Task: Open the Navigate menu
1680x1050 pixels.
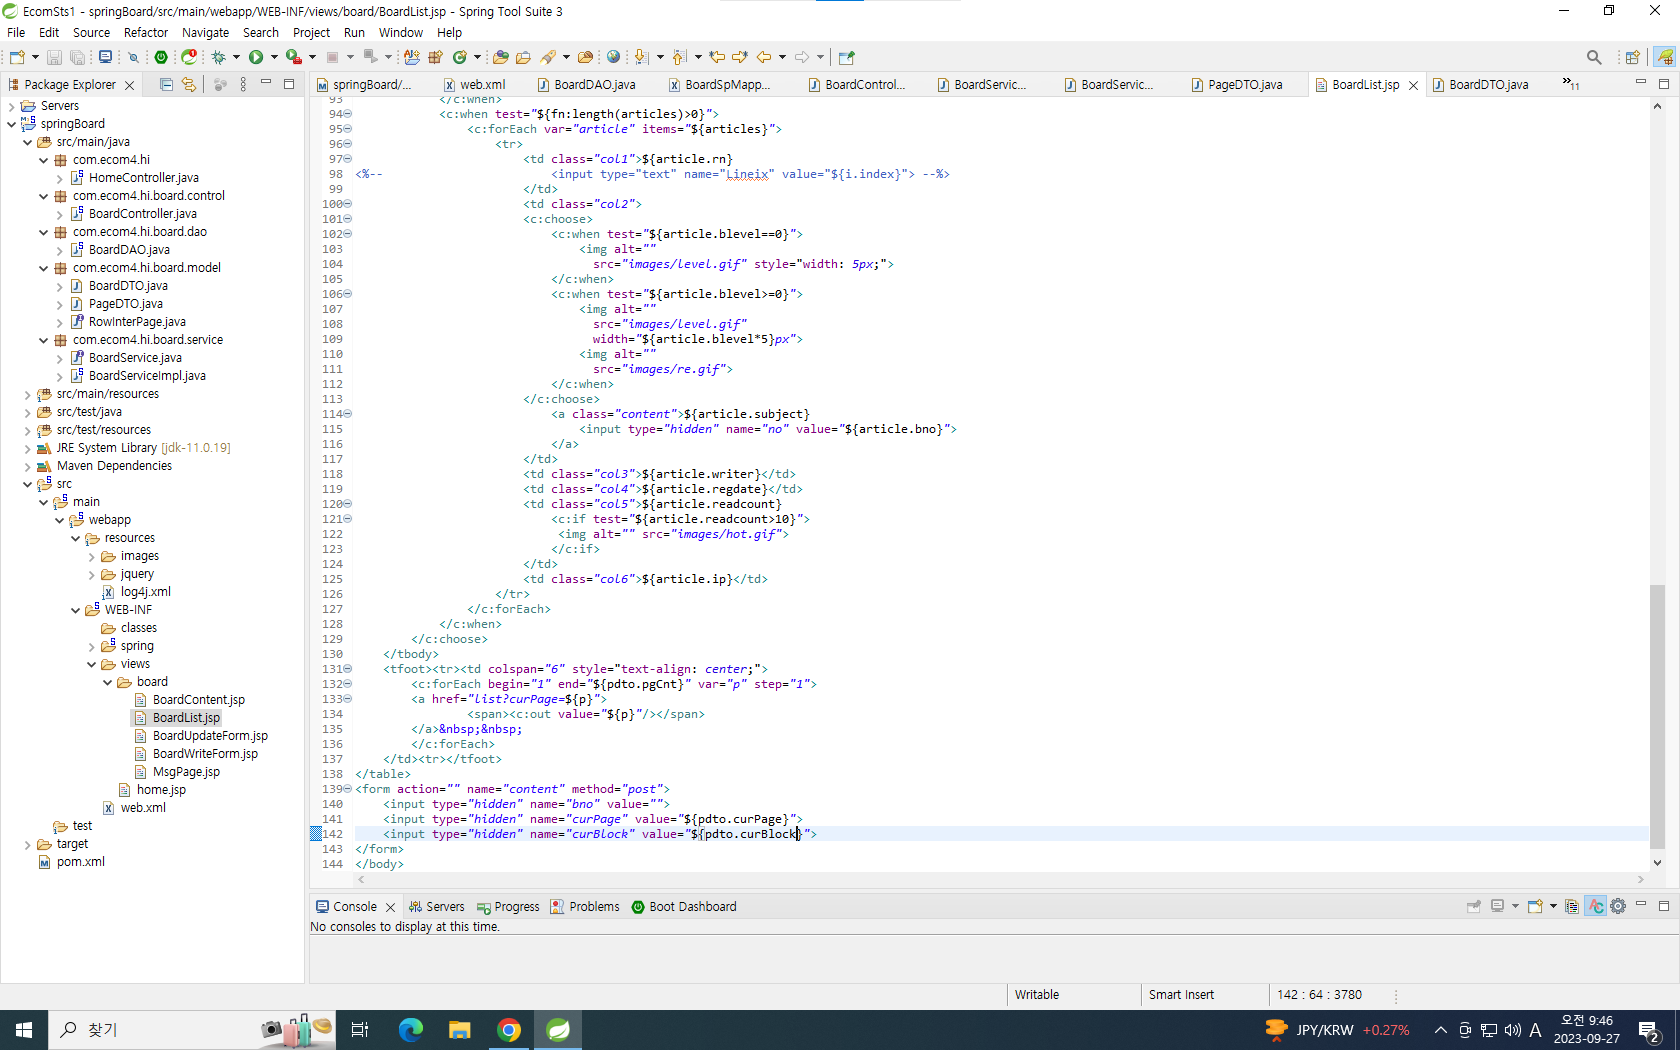Action: pyautogui.click(x=205, y=32)
